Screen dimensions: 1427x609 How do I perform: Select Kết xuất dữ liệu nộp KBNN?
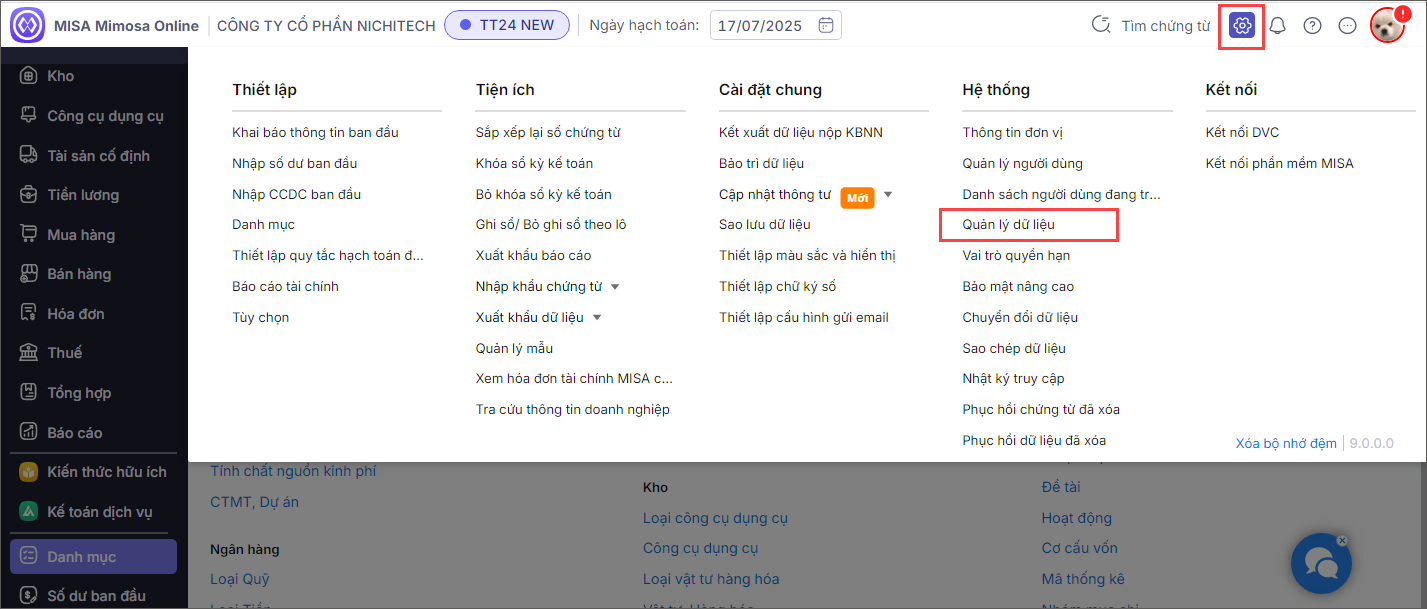pyautogui.click(x=801, y=132)
